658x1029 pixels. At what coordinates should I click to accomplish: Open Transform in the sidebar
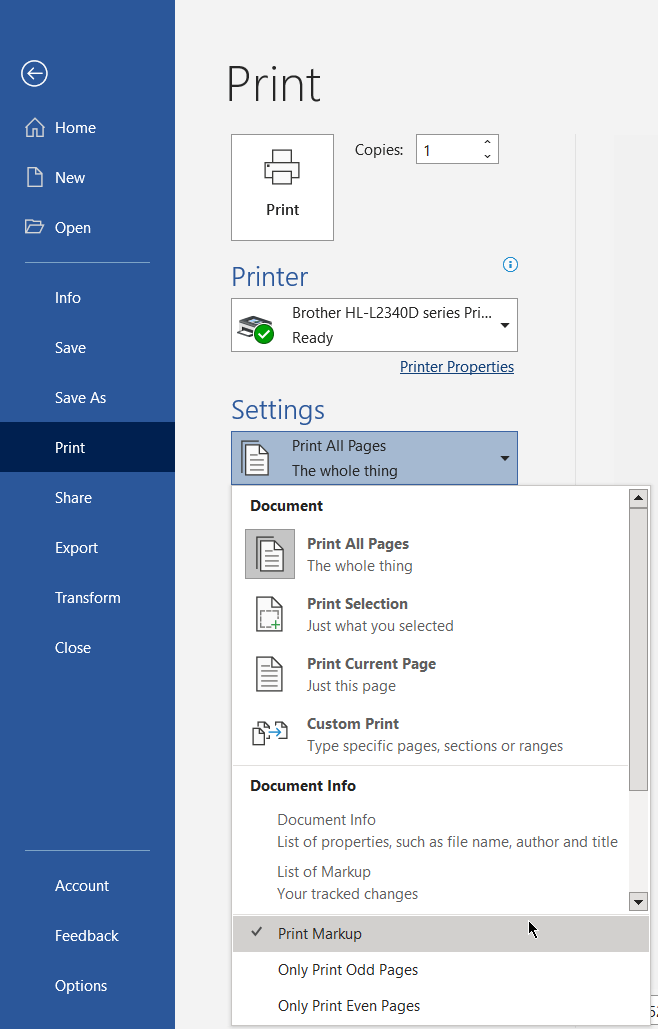click(x=87, y=597)
